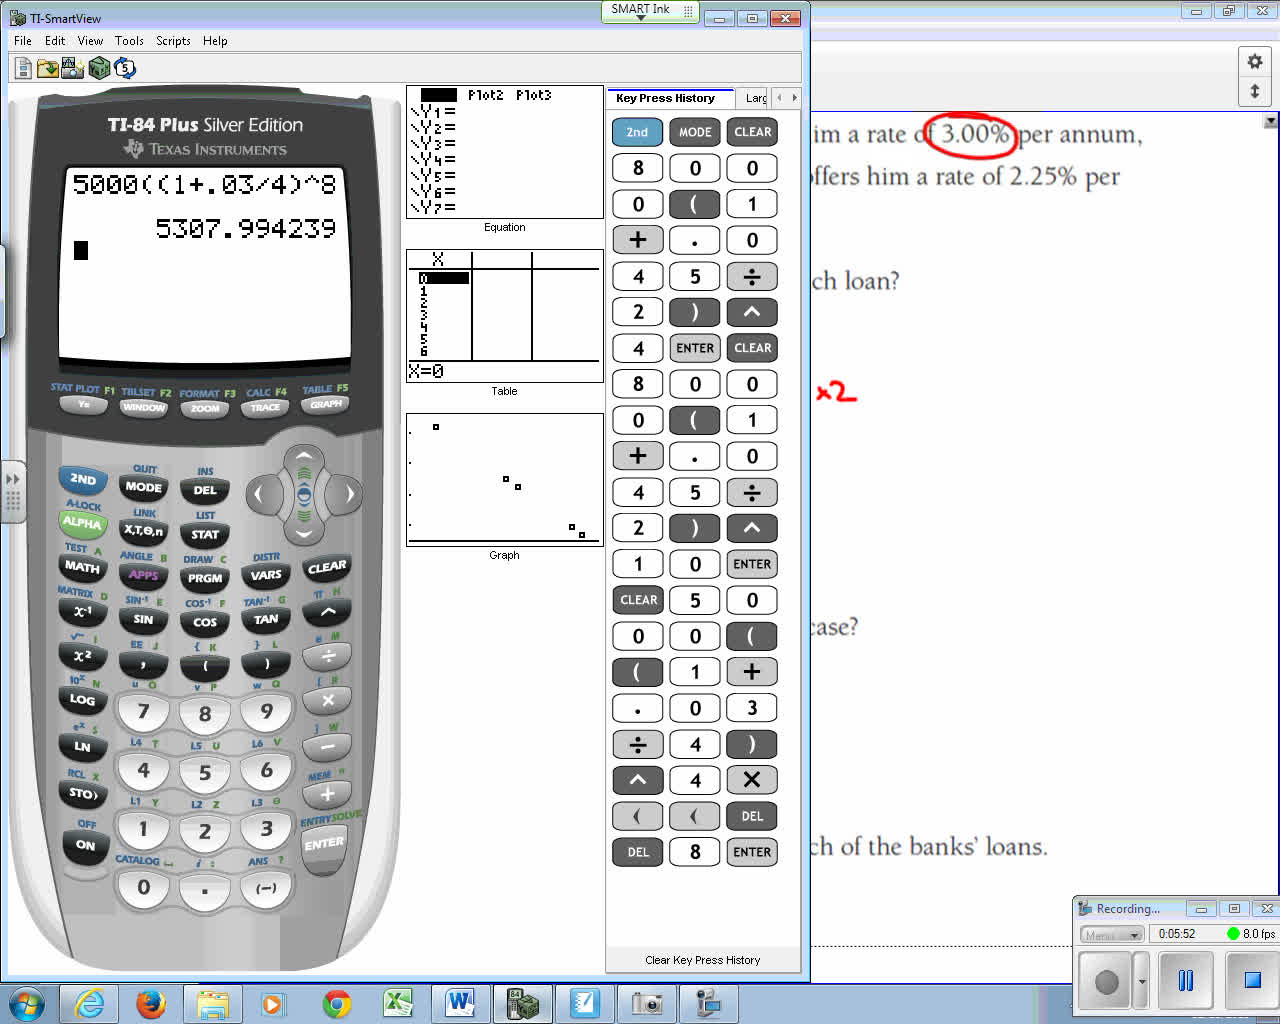Viewport: 1280px width, 1024px height.
Task: Click the SMART Ink toolbar label
Action: tap(640, 9)
